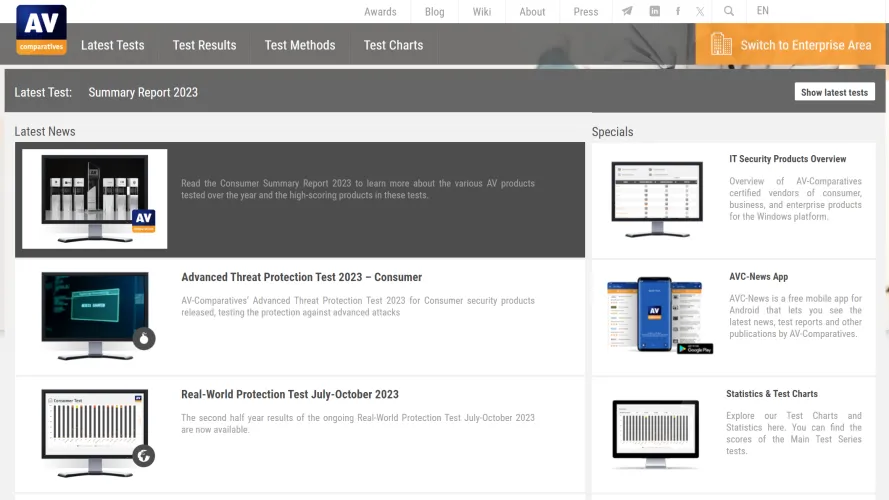Image resolution: width=889 pixels, height=500 pixels.
Task: Open Advanced Threat Protection Test 2023 article
Action: (x=301, y=277)
